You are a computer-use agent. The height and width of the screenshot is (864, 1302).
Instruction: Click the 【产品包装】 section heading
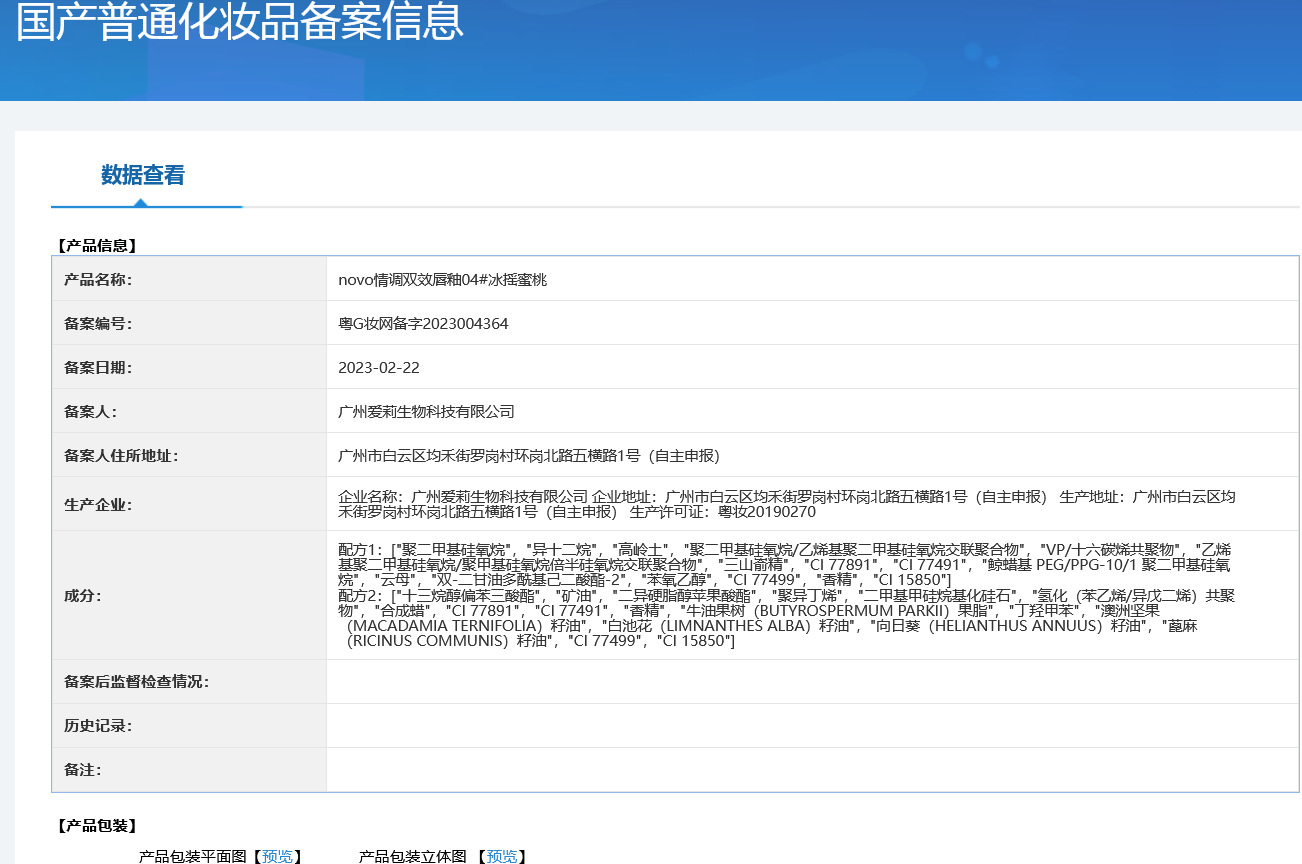click(x=96, y=826)
